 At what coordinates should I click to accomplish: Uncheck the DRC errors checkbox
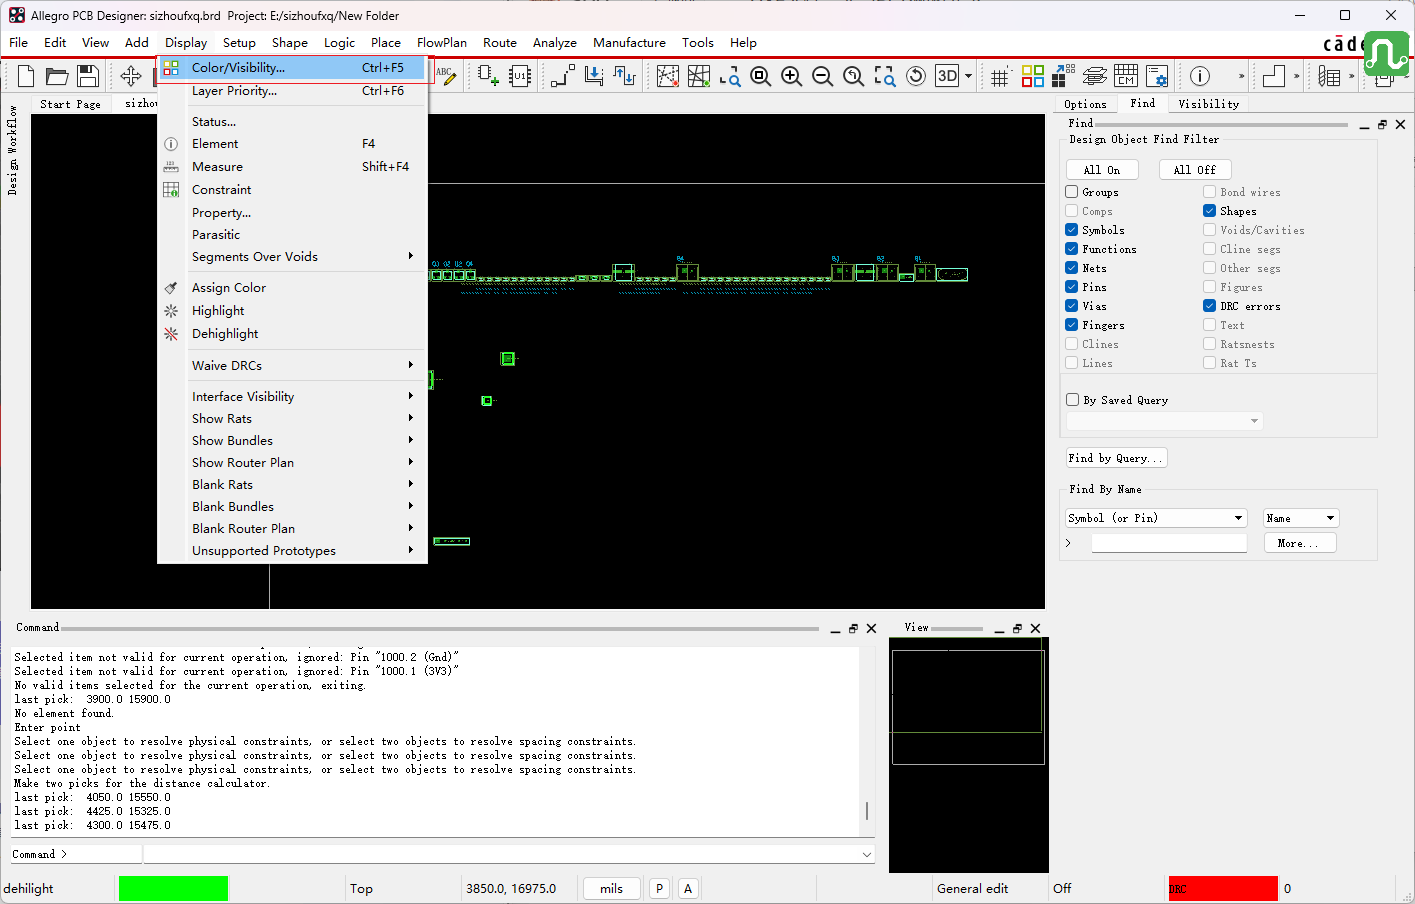pyautogui.click(x=1210, y=306)
